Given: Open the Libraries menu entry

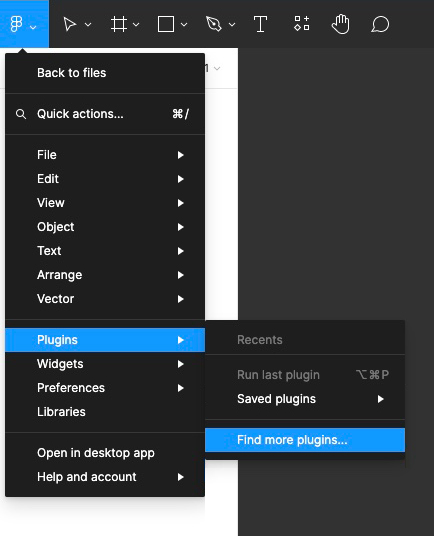Looking at the screenshot, I should pos(105,412).
